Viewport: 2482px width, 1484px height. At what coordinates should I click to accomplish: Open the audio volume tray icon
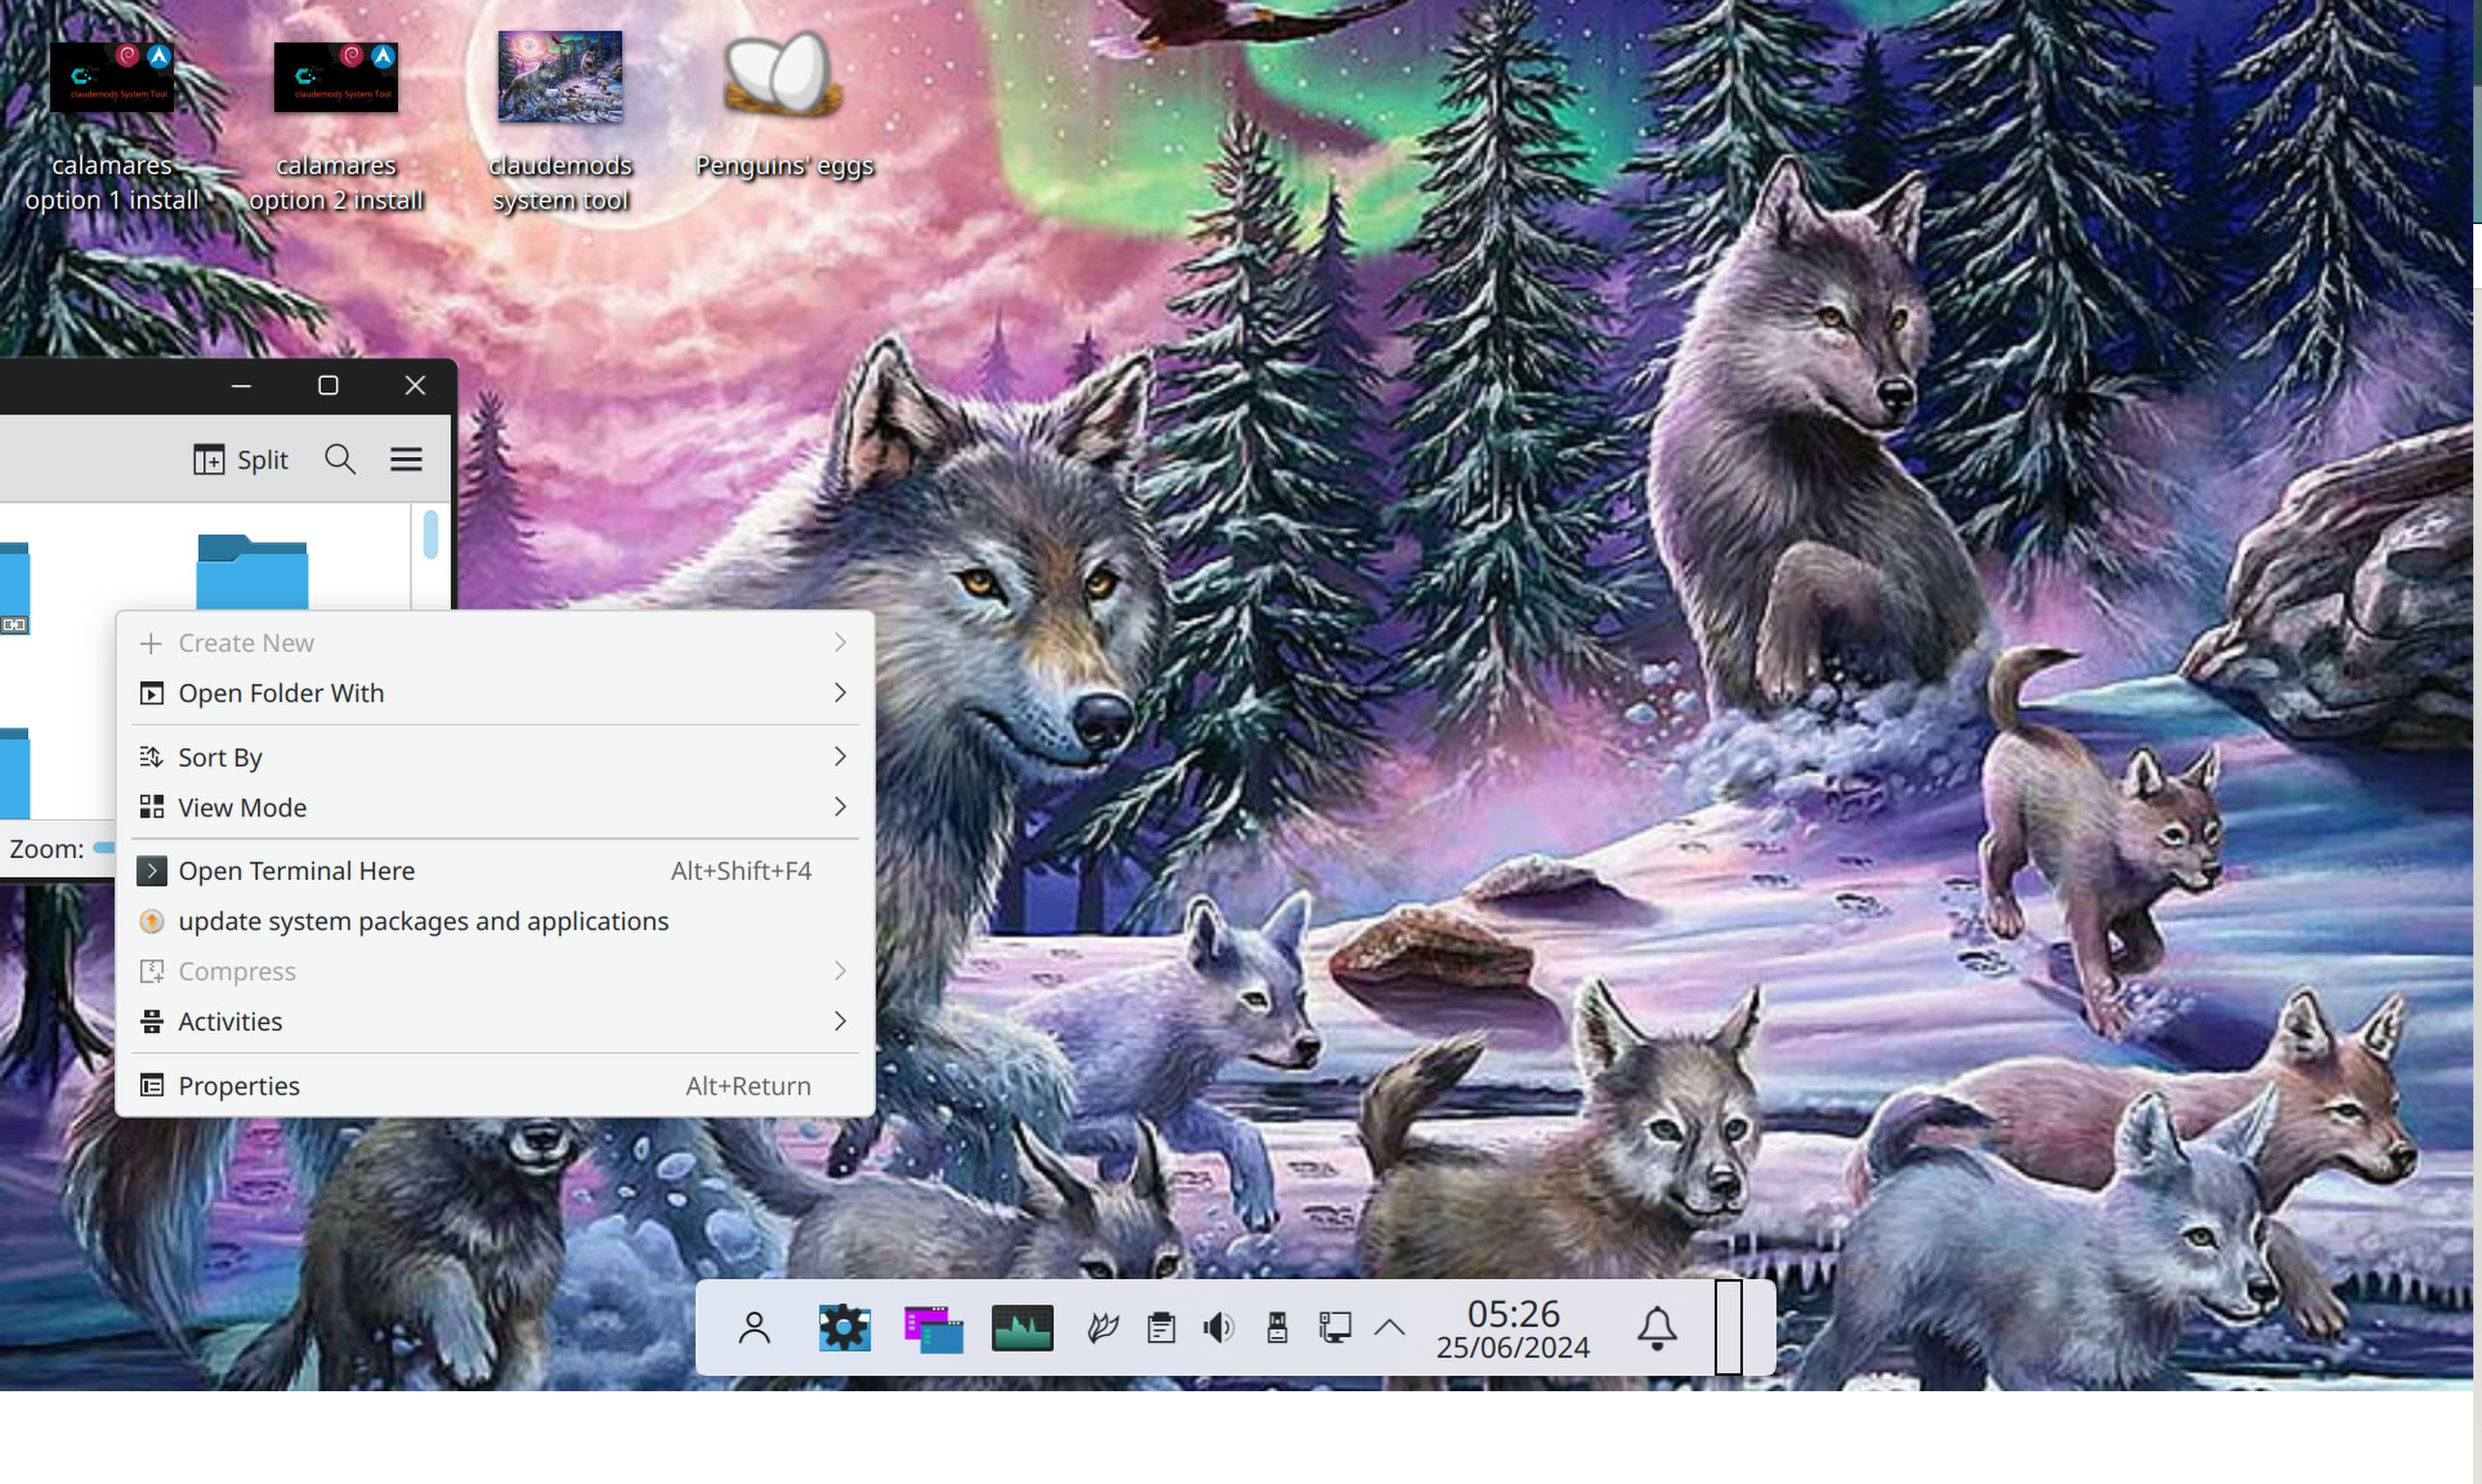point(1219,1328)
